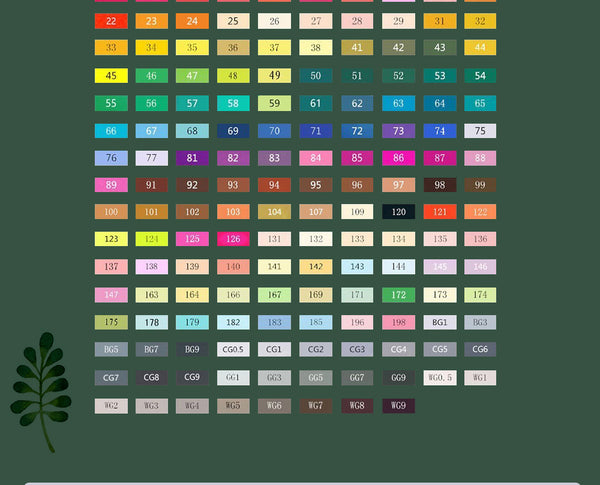Click the neon yellow swatch 123

point(111,240)
